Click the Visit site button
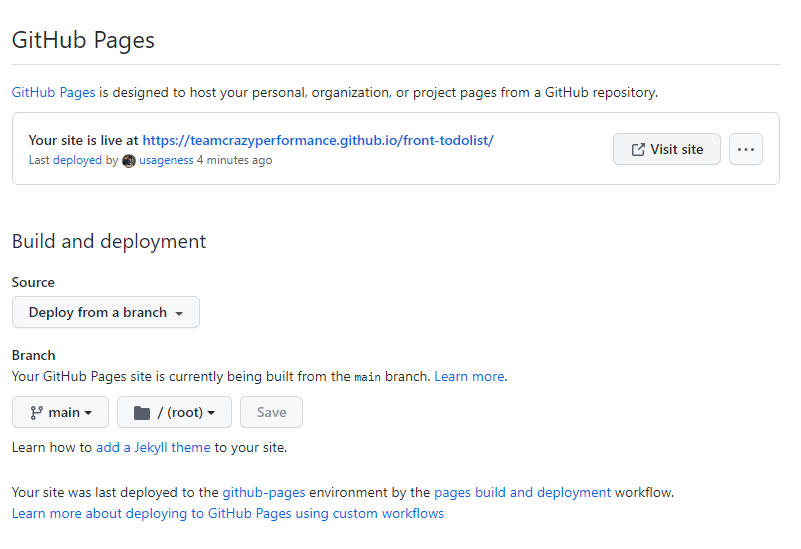 (x=667, y=149)
